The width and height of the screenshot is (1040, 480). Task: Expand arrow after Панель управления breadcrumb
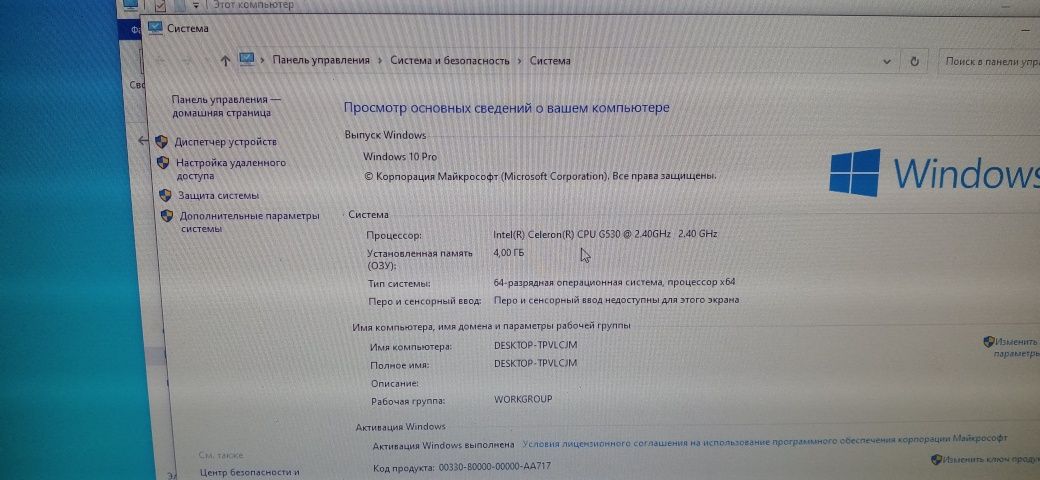click(380, 60)
